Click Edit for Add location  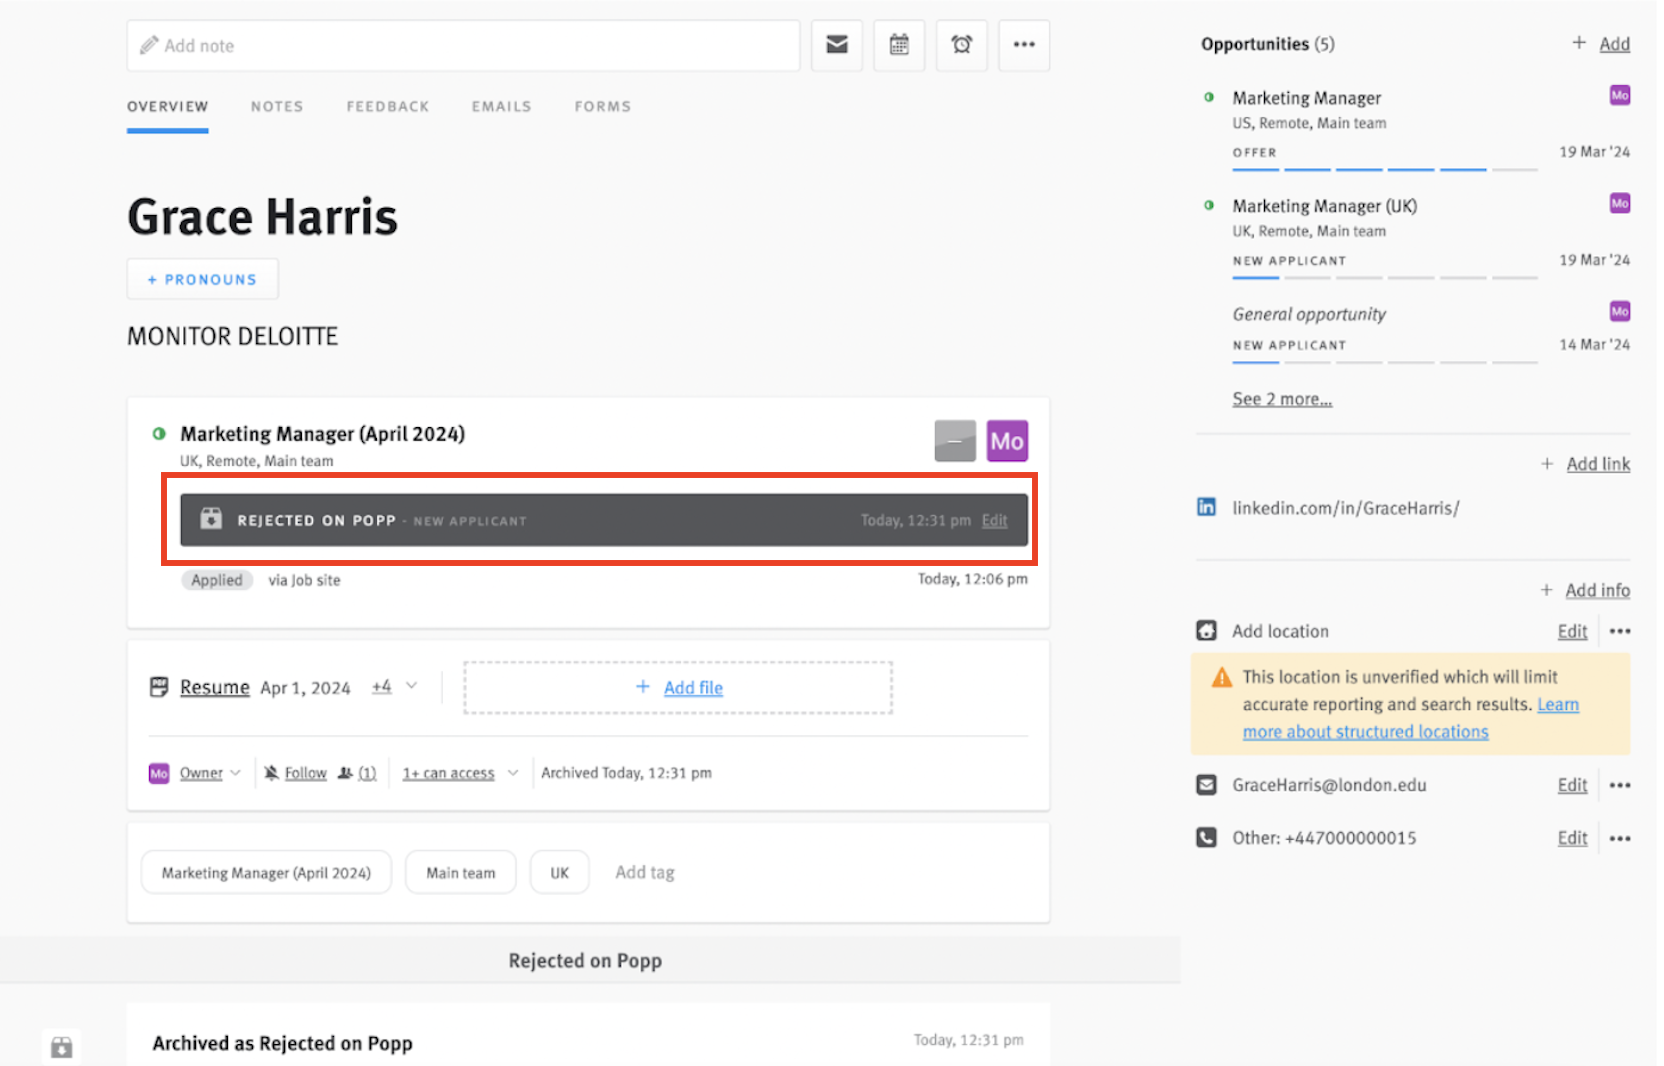point(1572,631)
